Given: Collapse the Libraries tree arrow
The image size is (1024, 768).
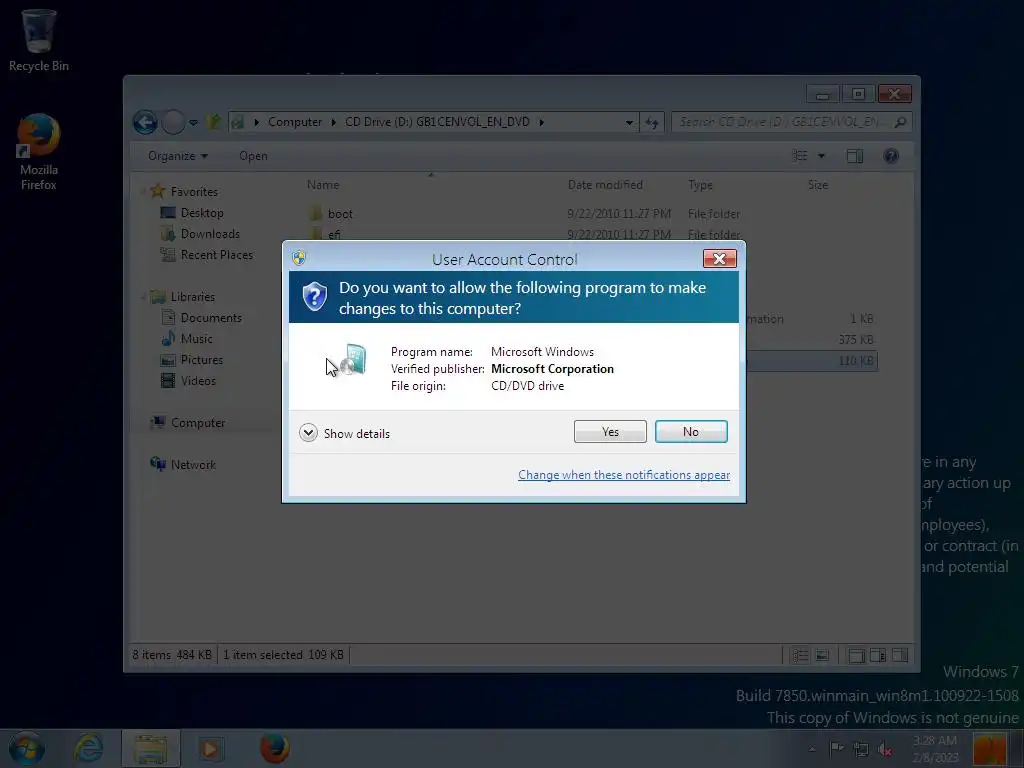Looking at the screenshot, I should tap(142, 296).
